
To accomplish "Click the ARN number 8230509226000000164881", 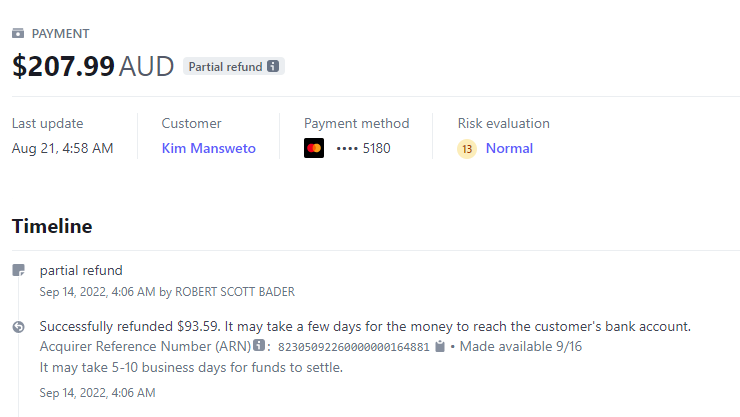I will (353, 347).
